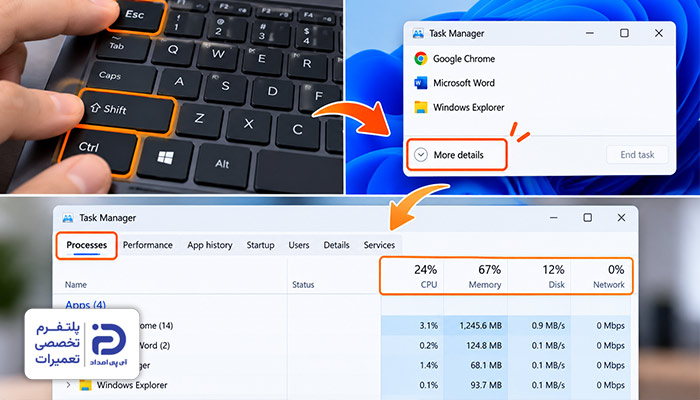Sort by the Status column header
700x400 pixels.
pyautogui.click(x=303, y=284)
